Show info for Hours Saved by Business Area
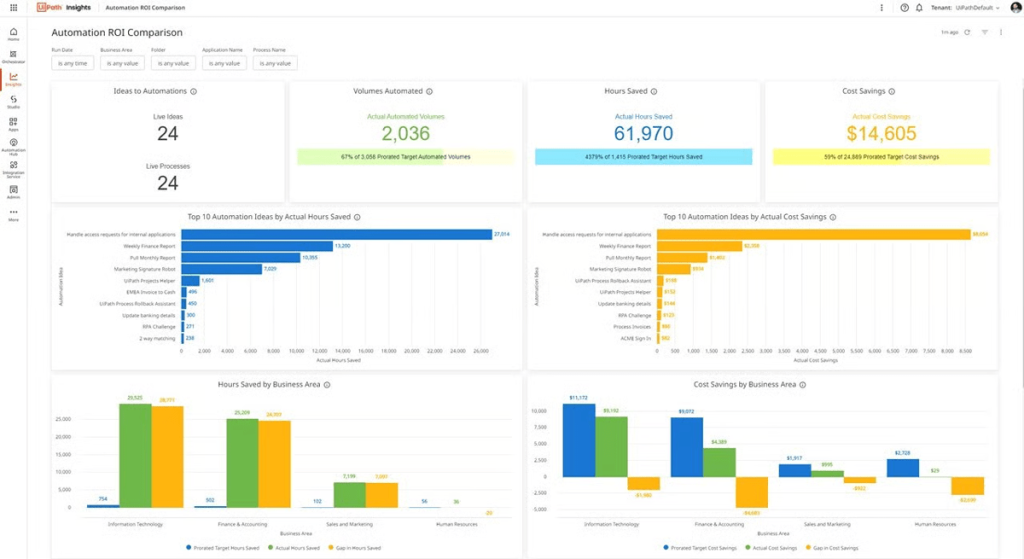The height and width of the screenshot is (559, 1024). 327,385
